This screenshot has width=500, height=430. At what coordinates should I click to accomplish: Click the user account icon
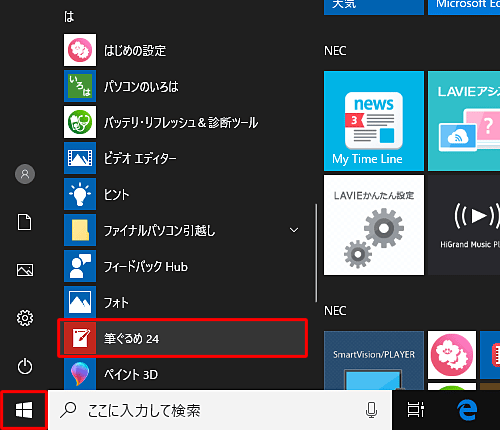pyautogui.click(x=25, y=174)
